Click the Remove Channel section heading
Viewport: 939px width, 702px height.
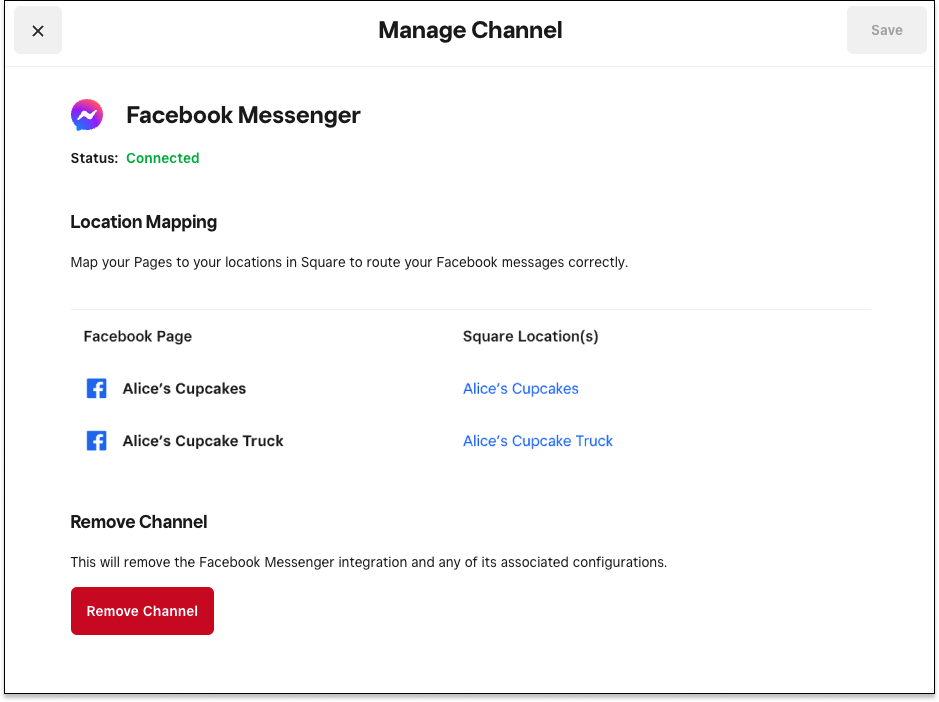pos(139,522)
